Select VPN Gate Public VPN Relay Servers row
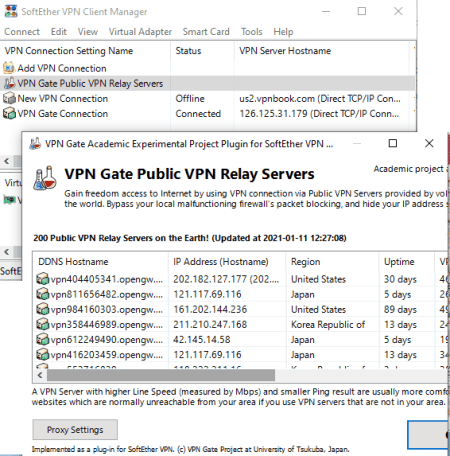Image resolution: width=450 pixels, height=456 pixels. click(208, 83)
